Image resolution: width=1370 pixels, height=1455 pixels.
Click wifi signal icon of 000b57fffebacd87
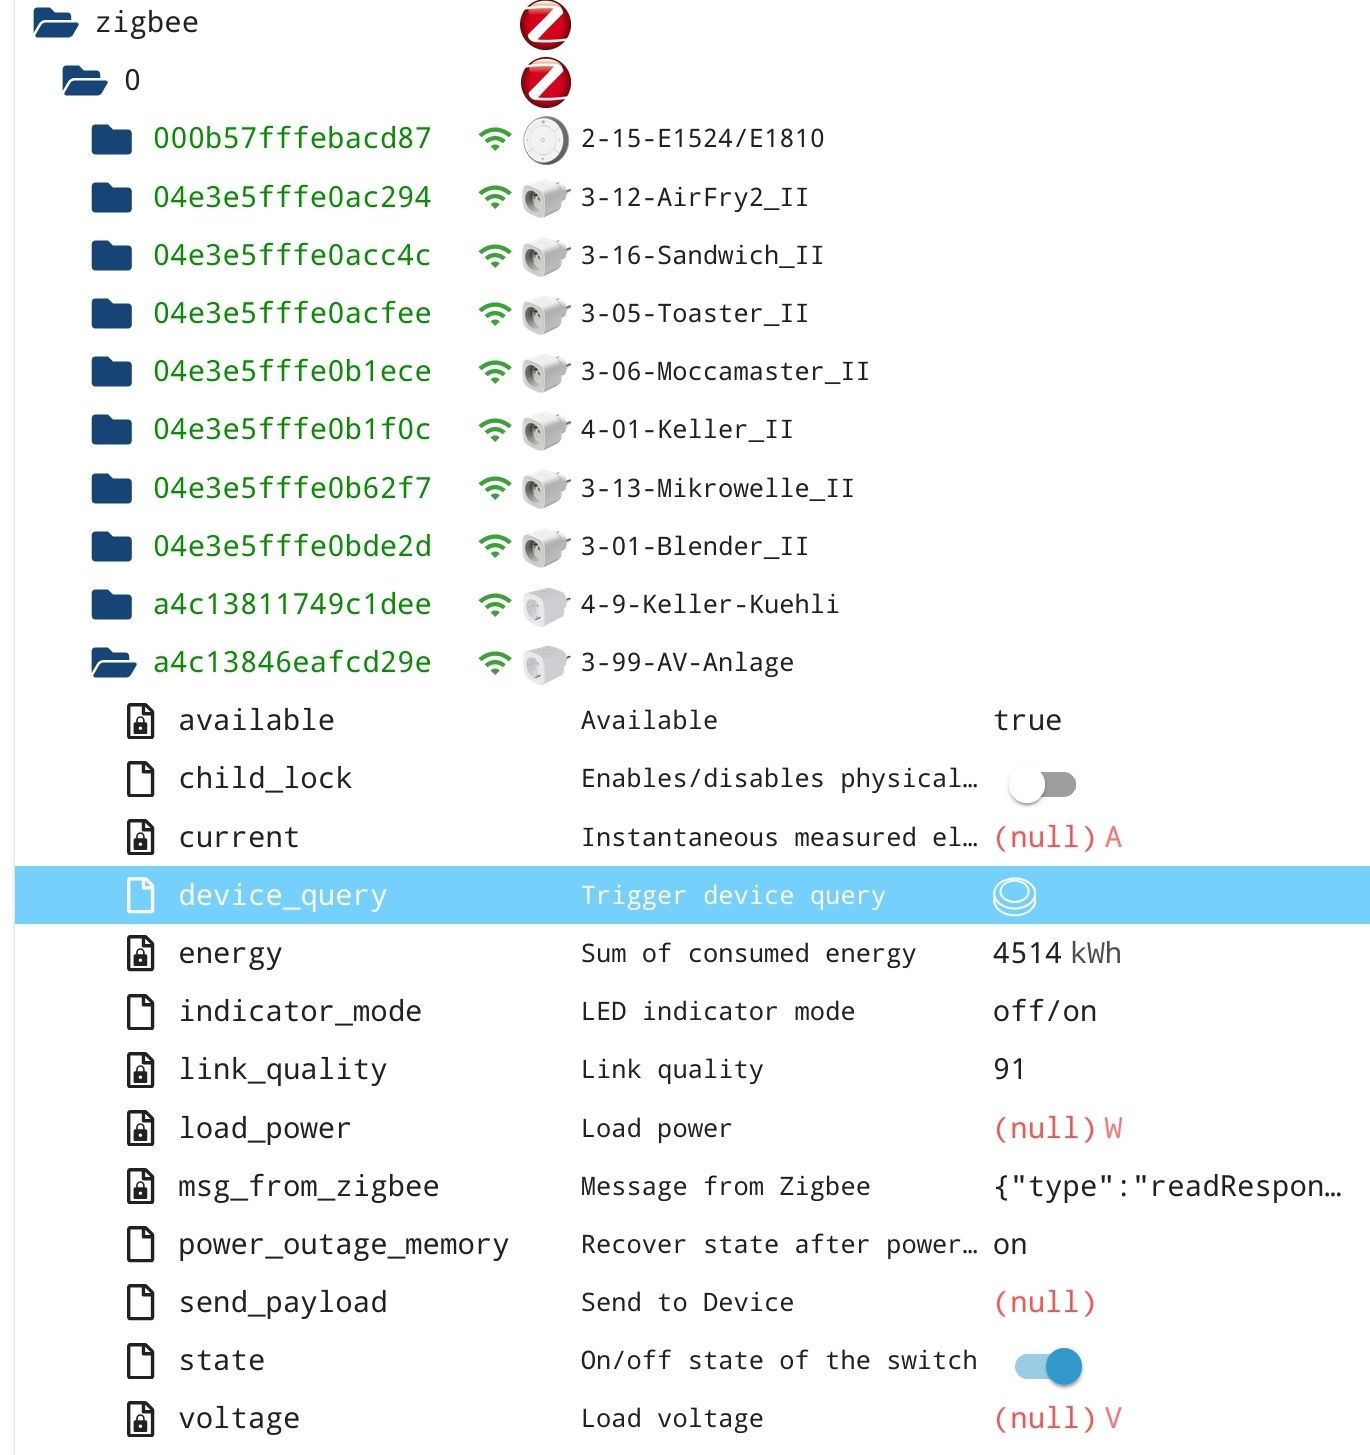click(495, 139)
